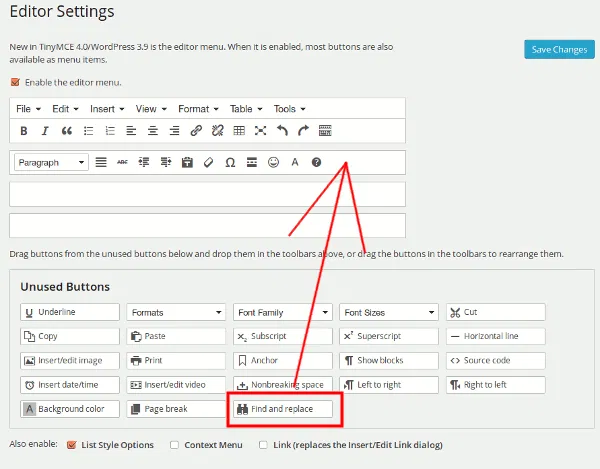The image size is (600, 469).
Task: Click the Special character omega icon
Action: click(x=230, y=162)
